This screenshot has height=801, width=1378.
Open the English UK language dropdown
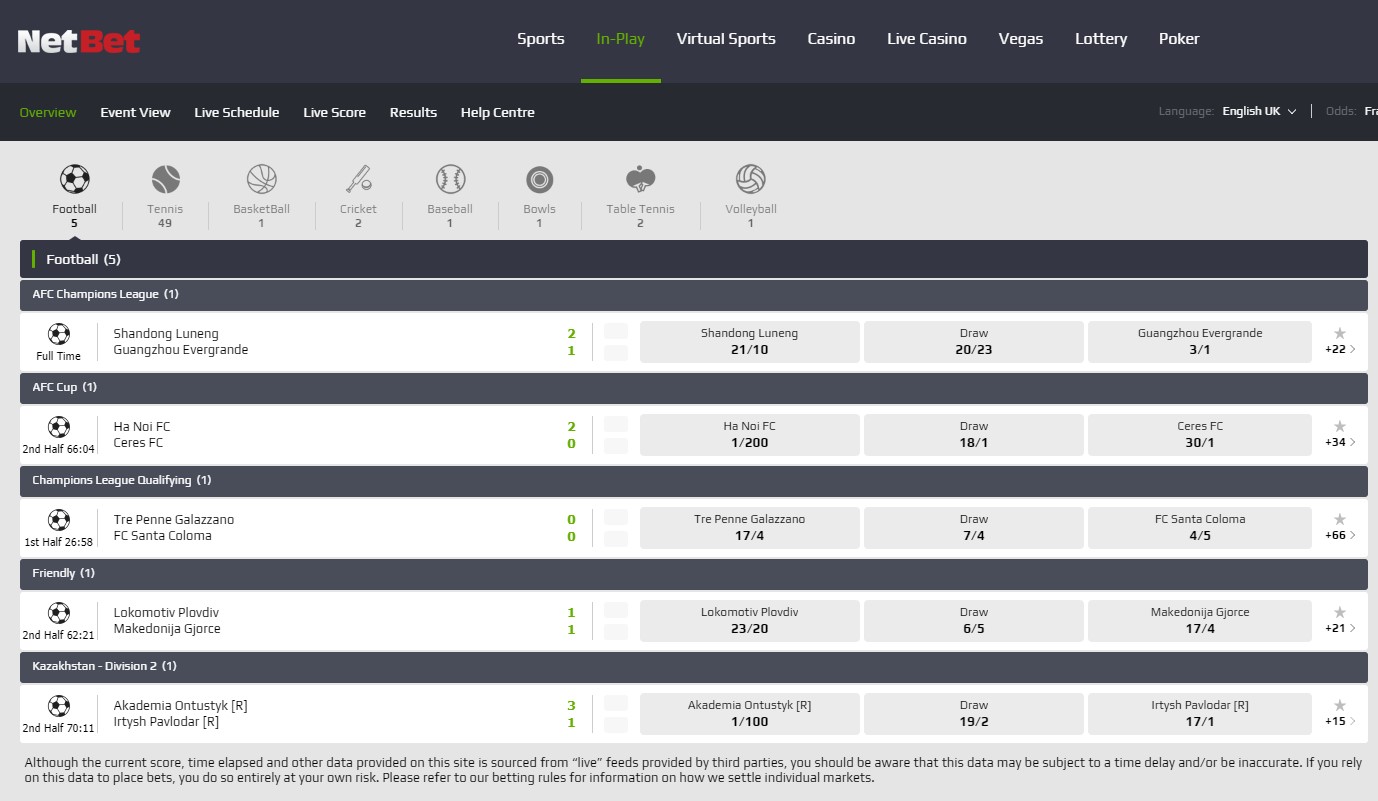pyautogui.click(x=1259, y=112)
